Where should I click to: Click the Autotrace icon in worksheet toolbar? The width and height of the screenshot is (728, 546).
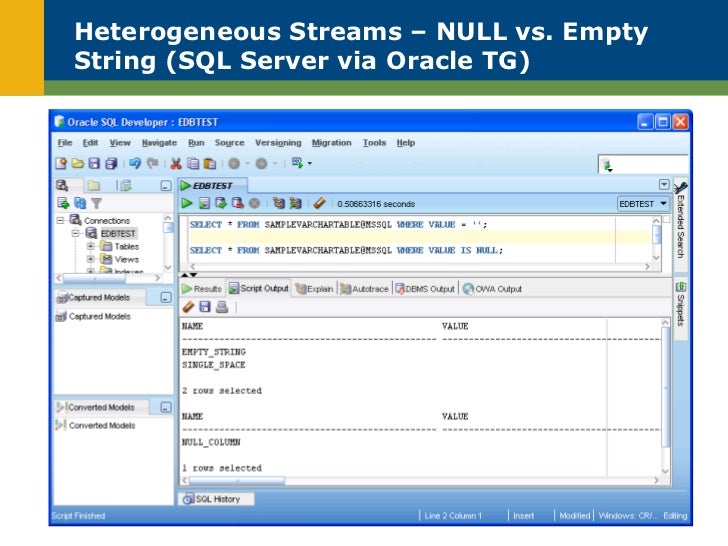pyautogui.click(x=295, y=203)
